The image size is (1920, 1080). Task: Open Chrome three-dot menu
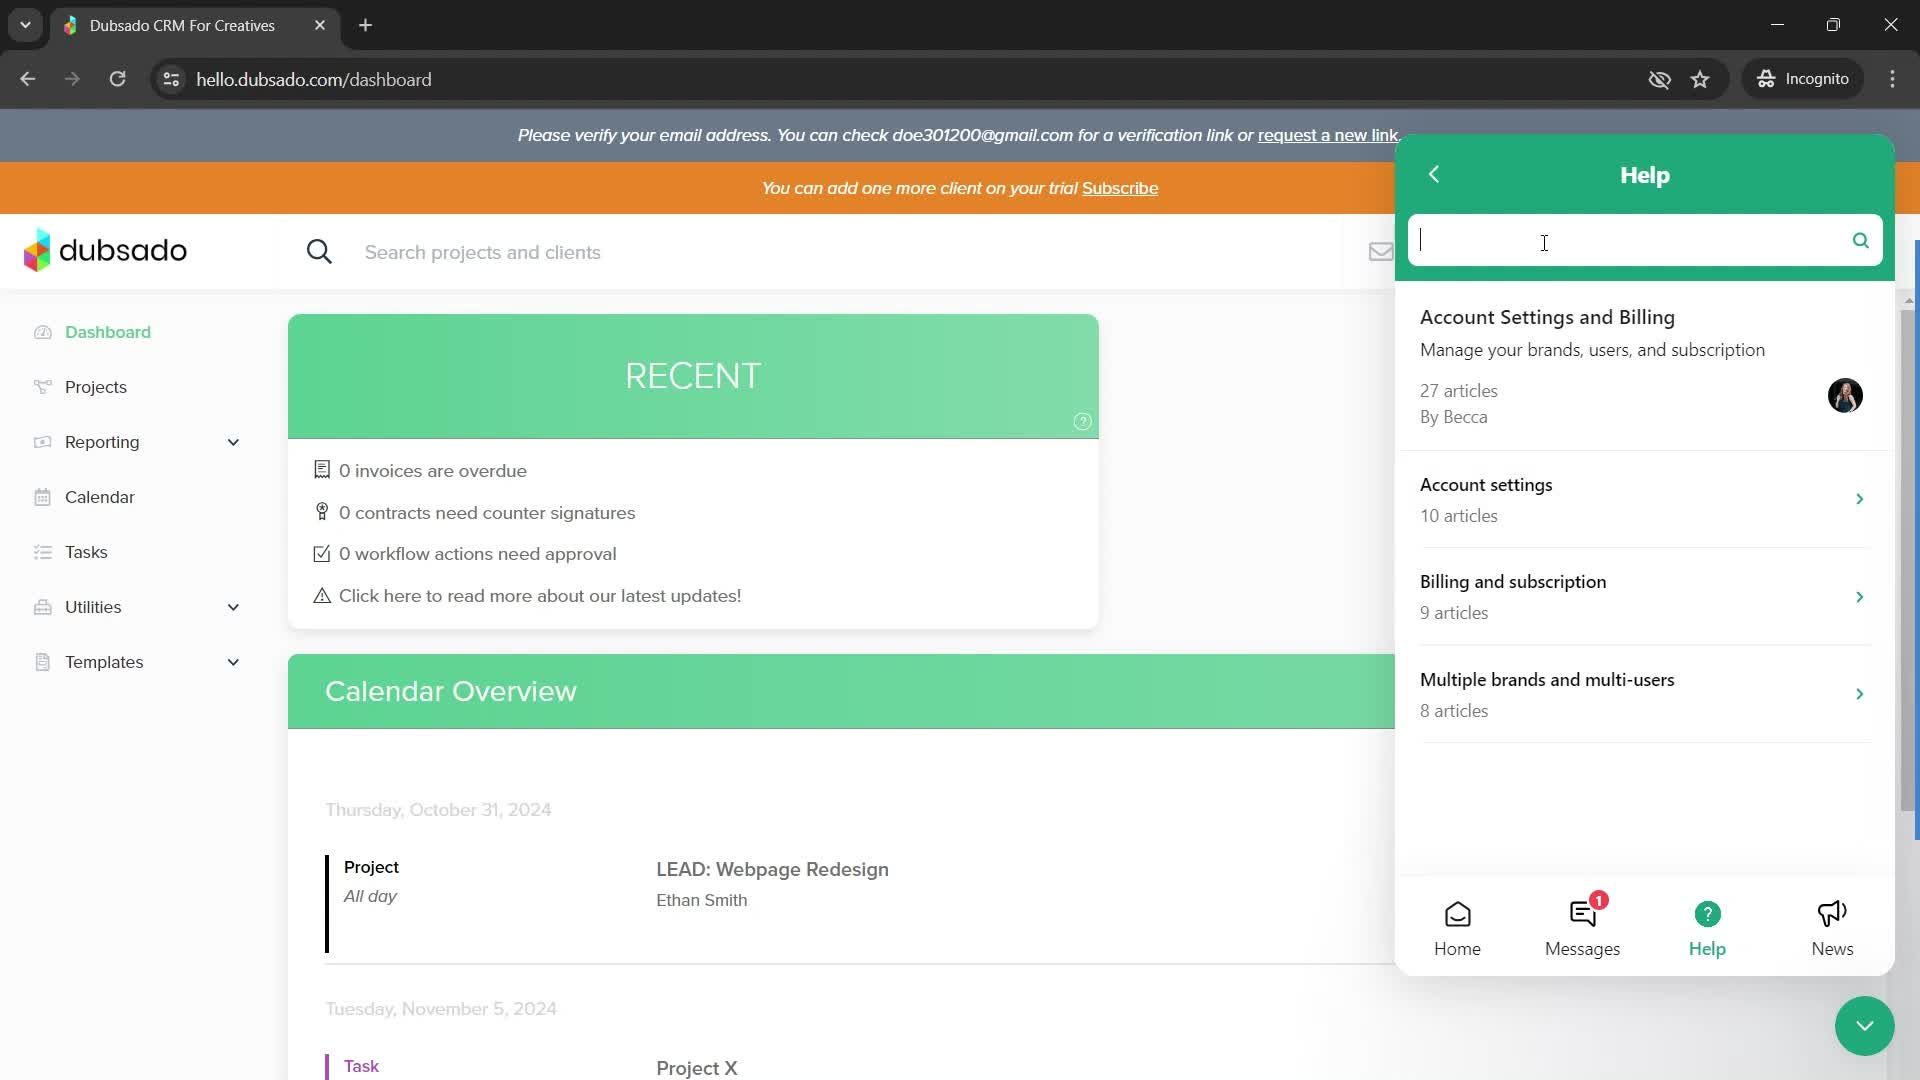[1892, 79]
